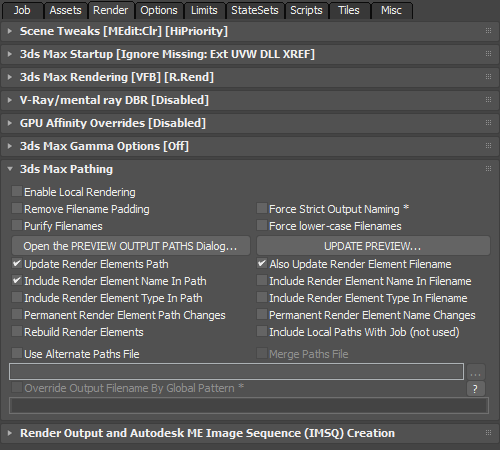Click the grip icon on Render Output IMSQ rollout
This screenshot has width=500, height=450.
[488, 433]
